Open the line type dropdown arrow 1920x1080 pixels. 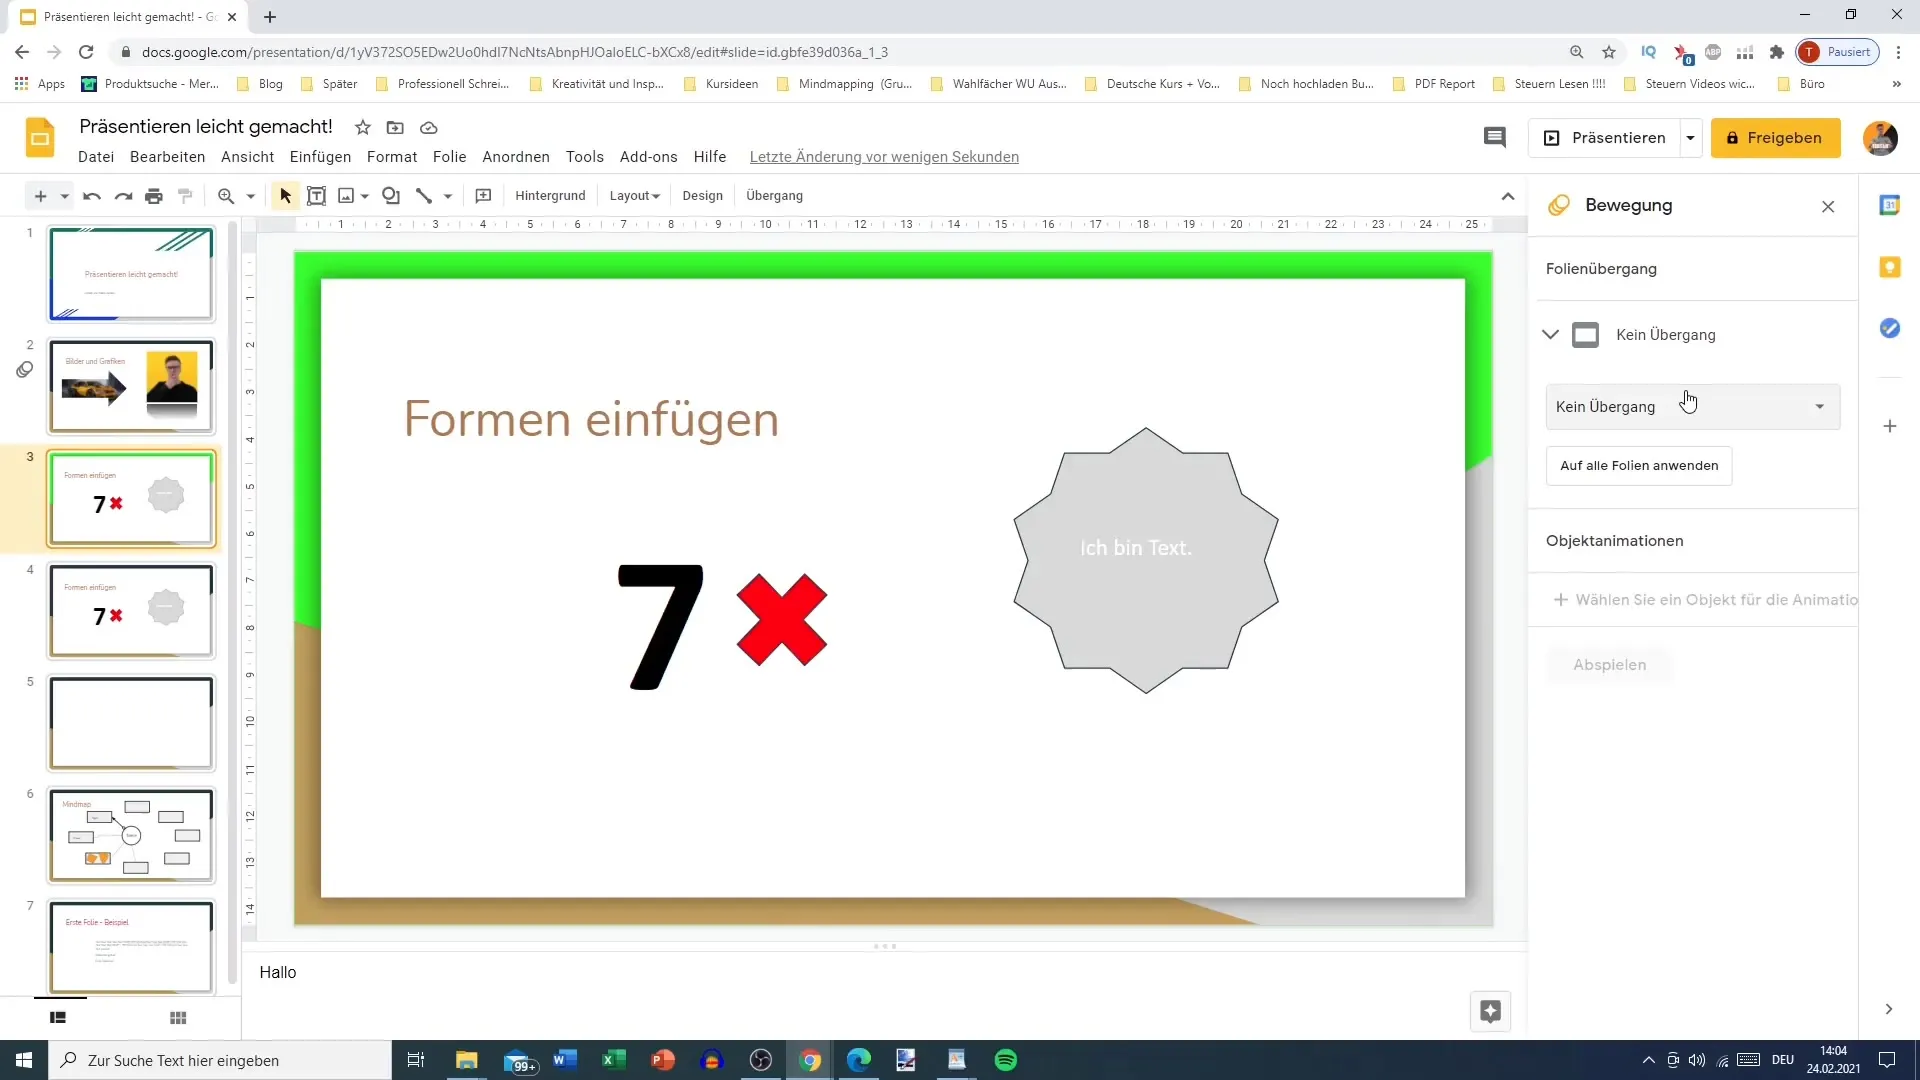coord(448,196)
